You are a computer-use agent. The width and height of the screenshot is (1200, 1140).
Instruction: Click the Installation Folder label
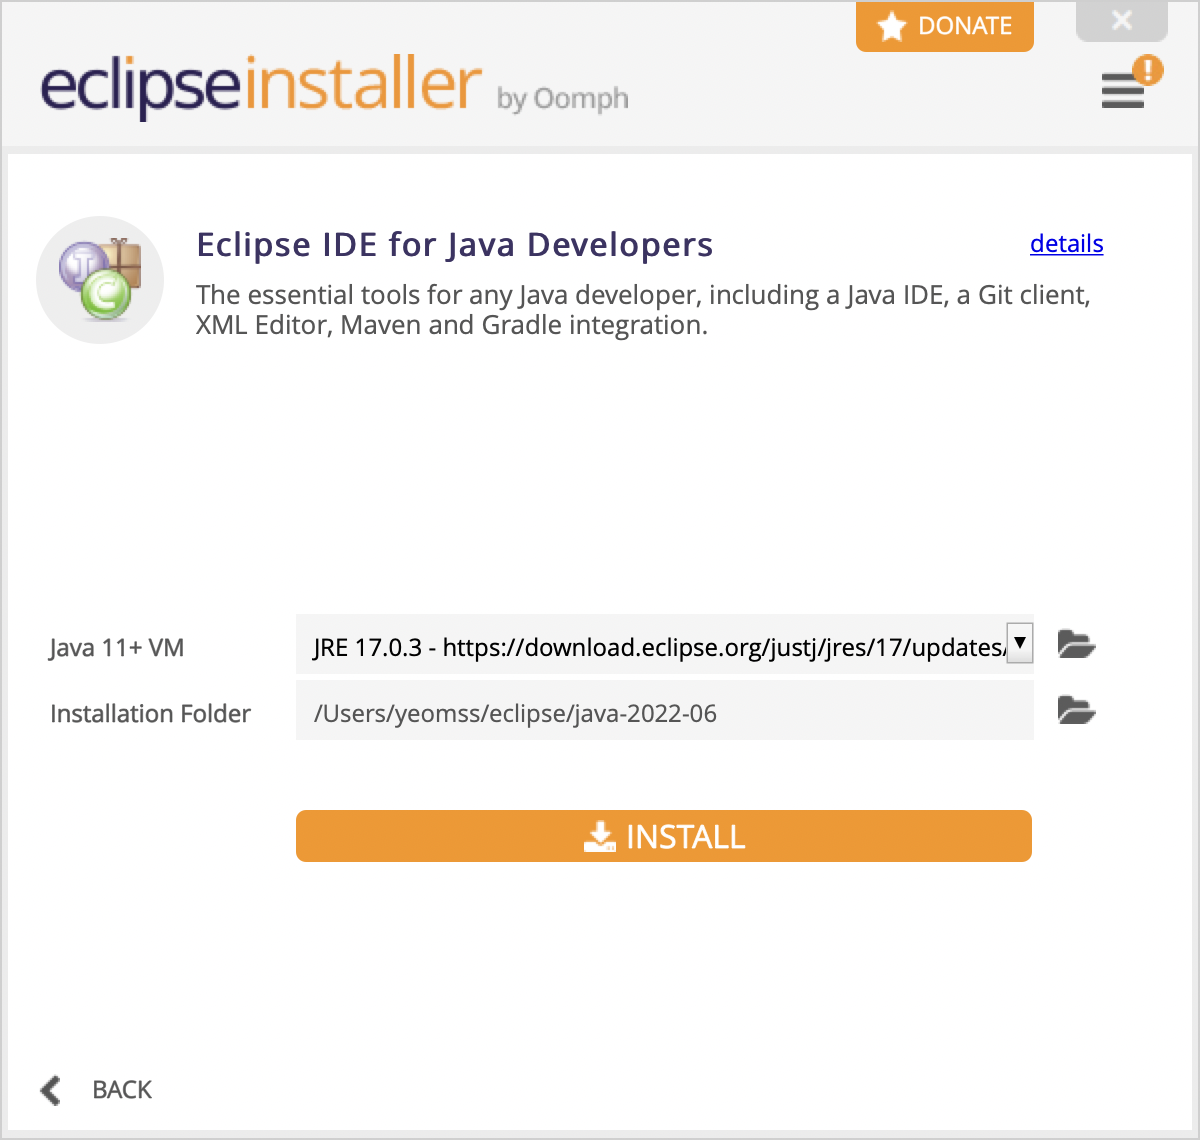pos(150,714)
